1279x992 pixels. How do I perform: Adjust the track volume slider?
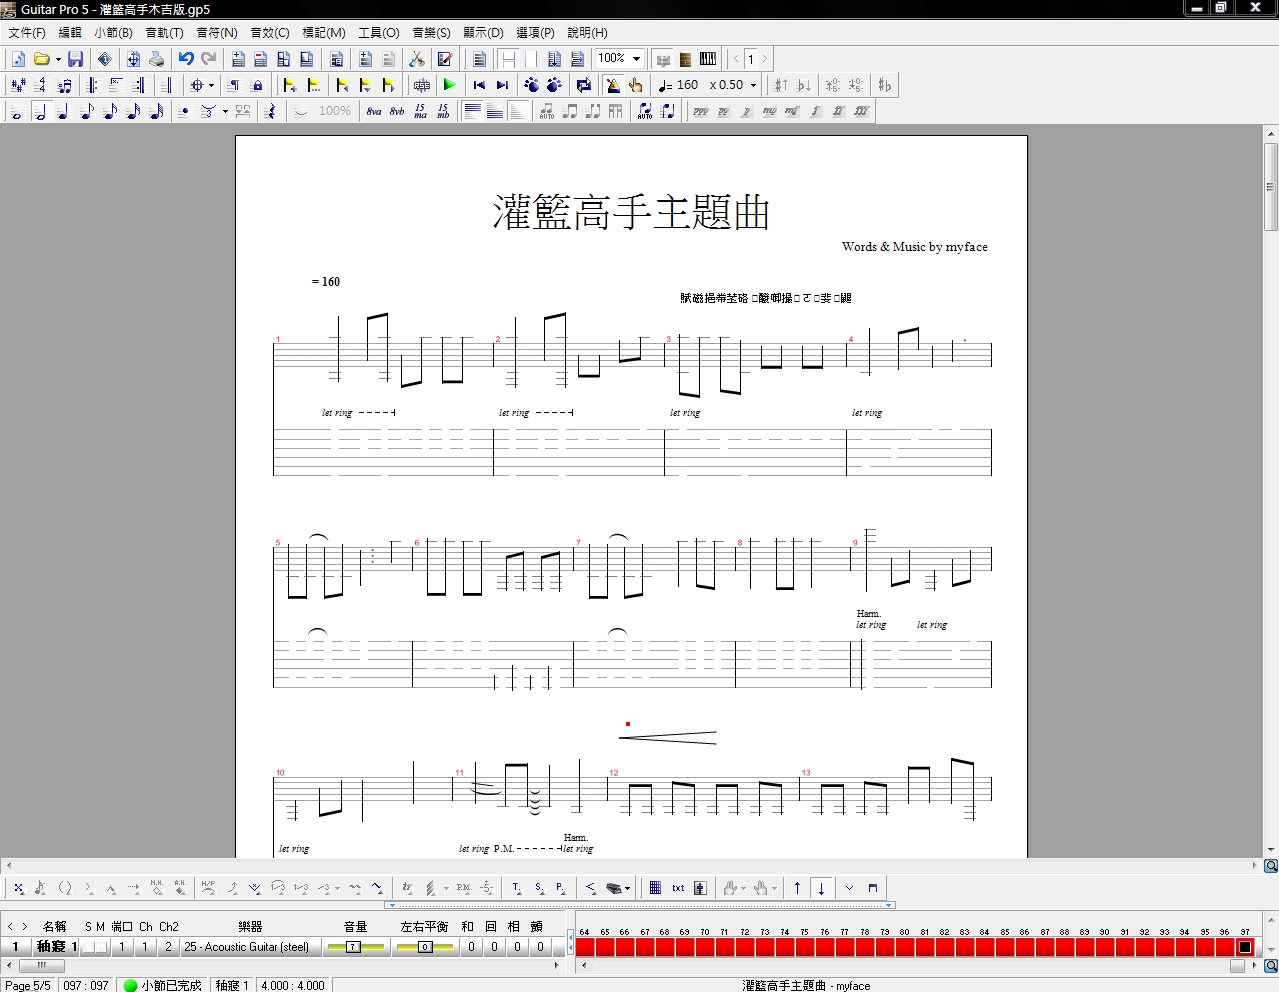(354, 947)
